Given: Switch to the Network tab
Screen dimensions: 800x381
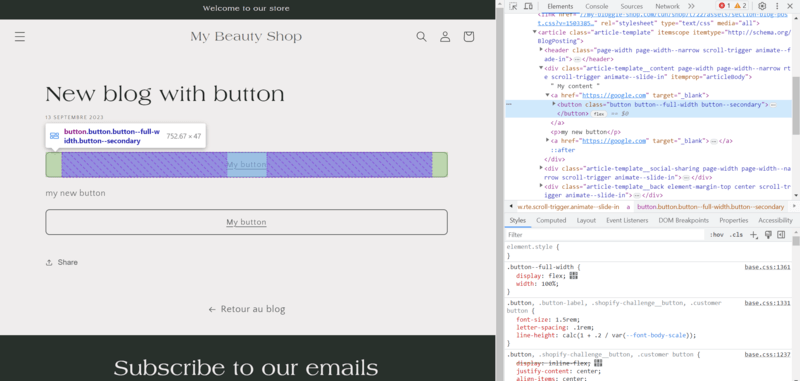Looking at the screenshot, I should (667, 6).
